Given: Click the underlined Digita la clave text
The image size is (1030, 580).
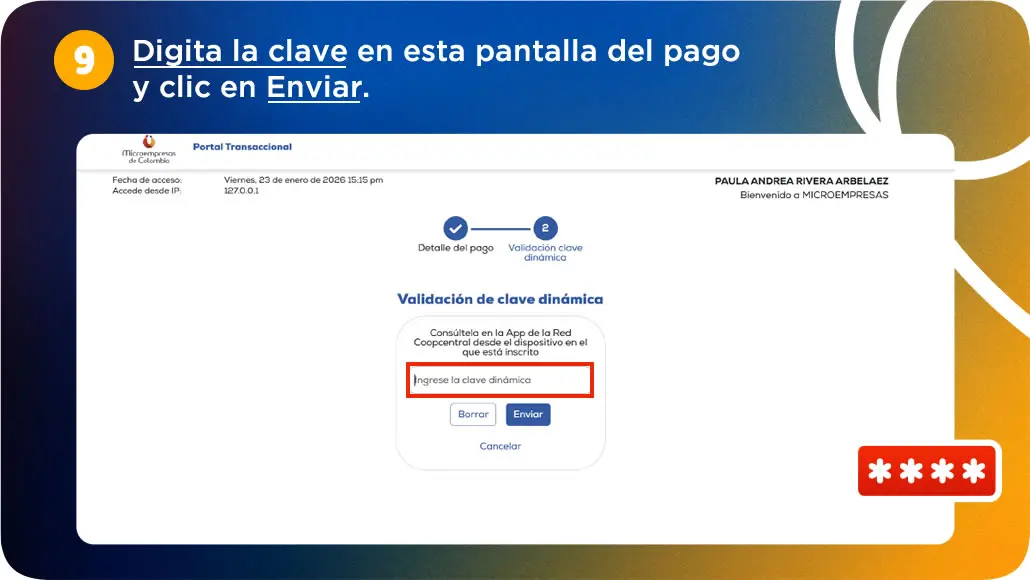Looking at the screenshot, I should coord(240,51).
